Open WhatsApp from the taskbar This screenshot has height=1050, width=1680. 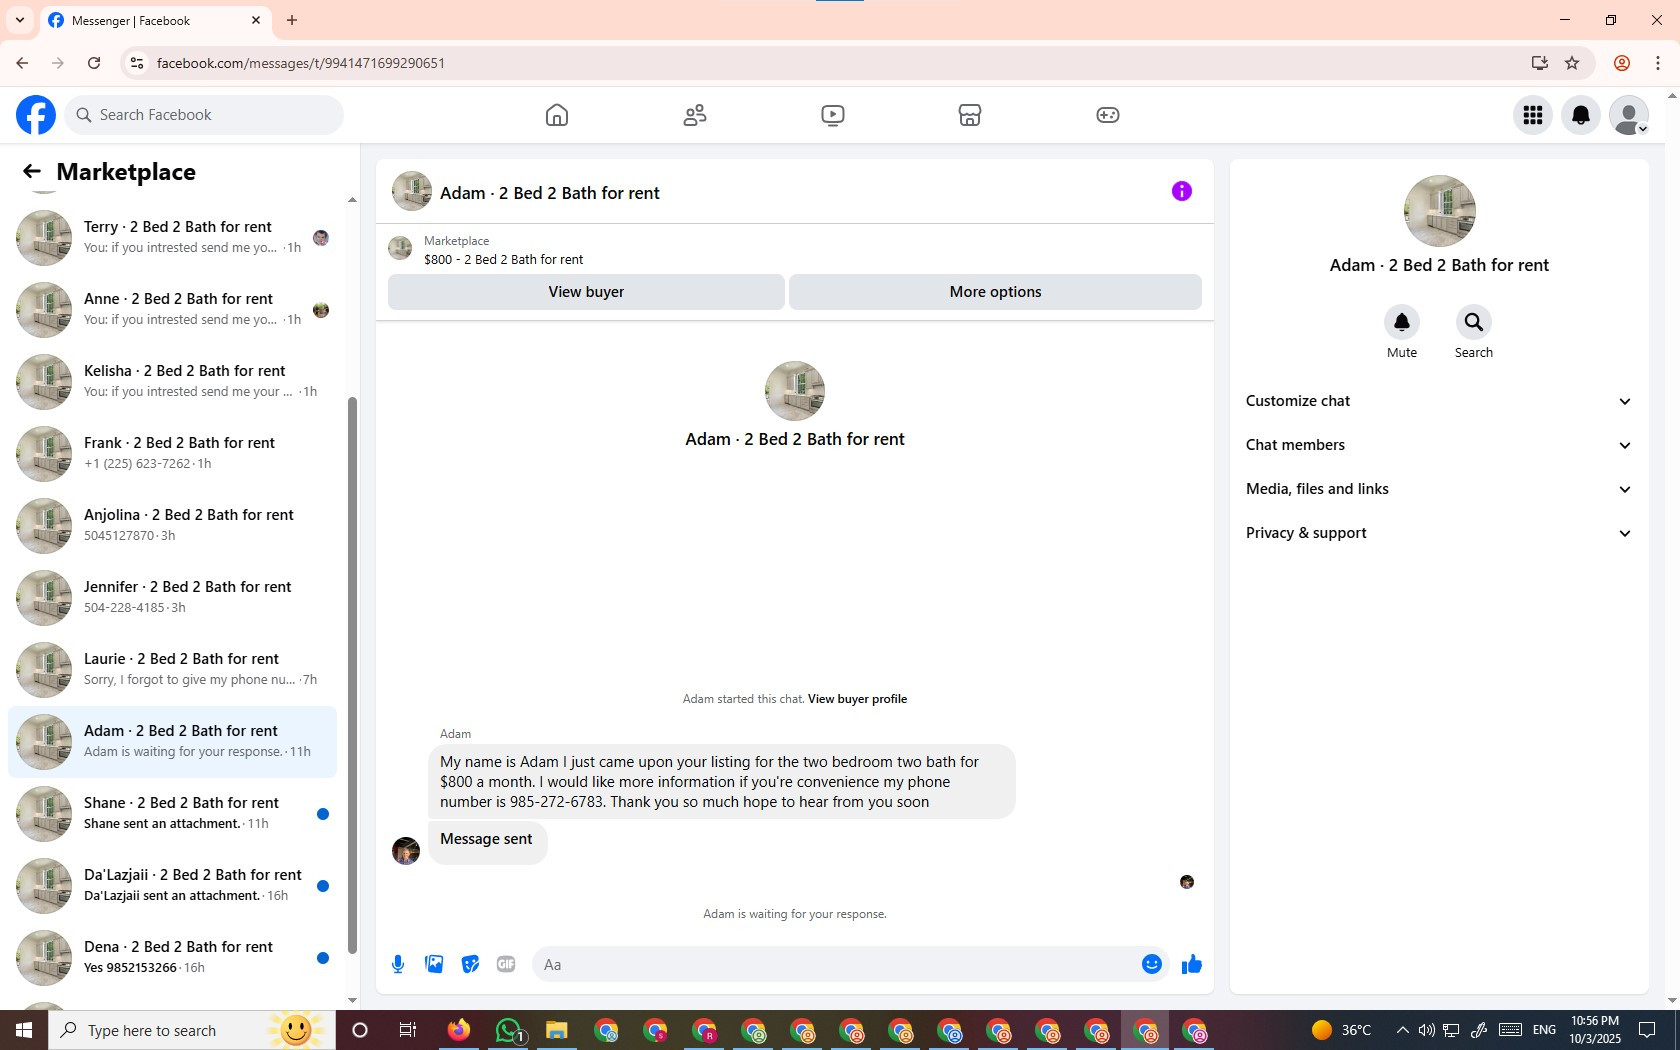click(x=509, y=1030)
